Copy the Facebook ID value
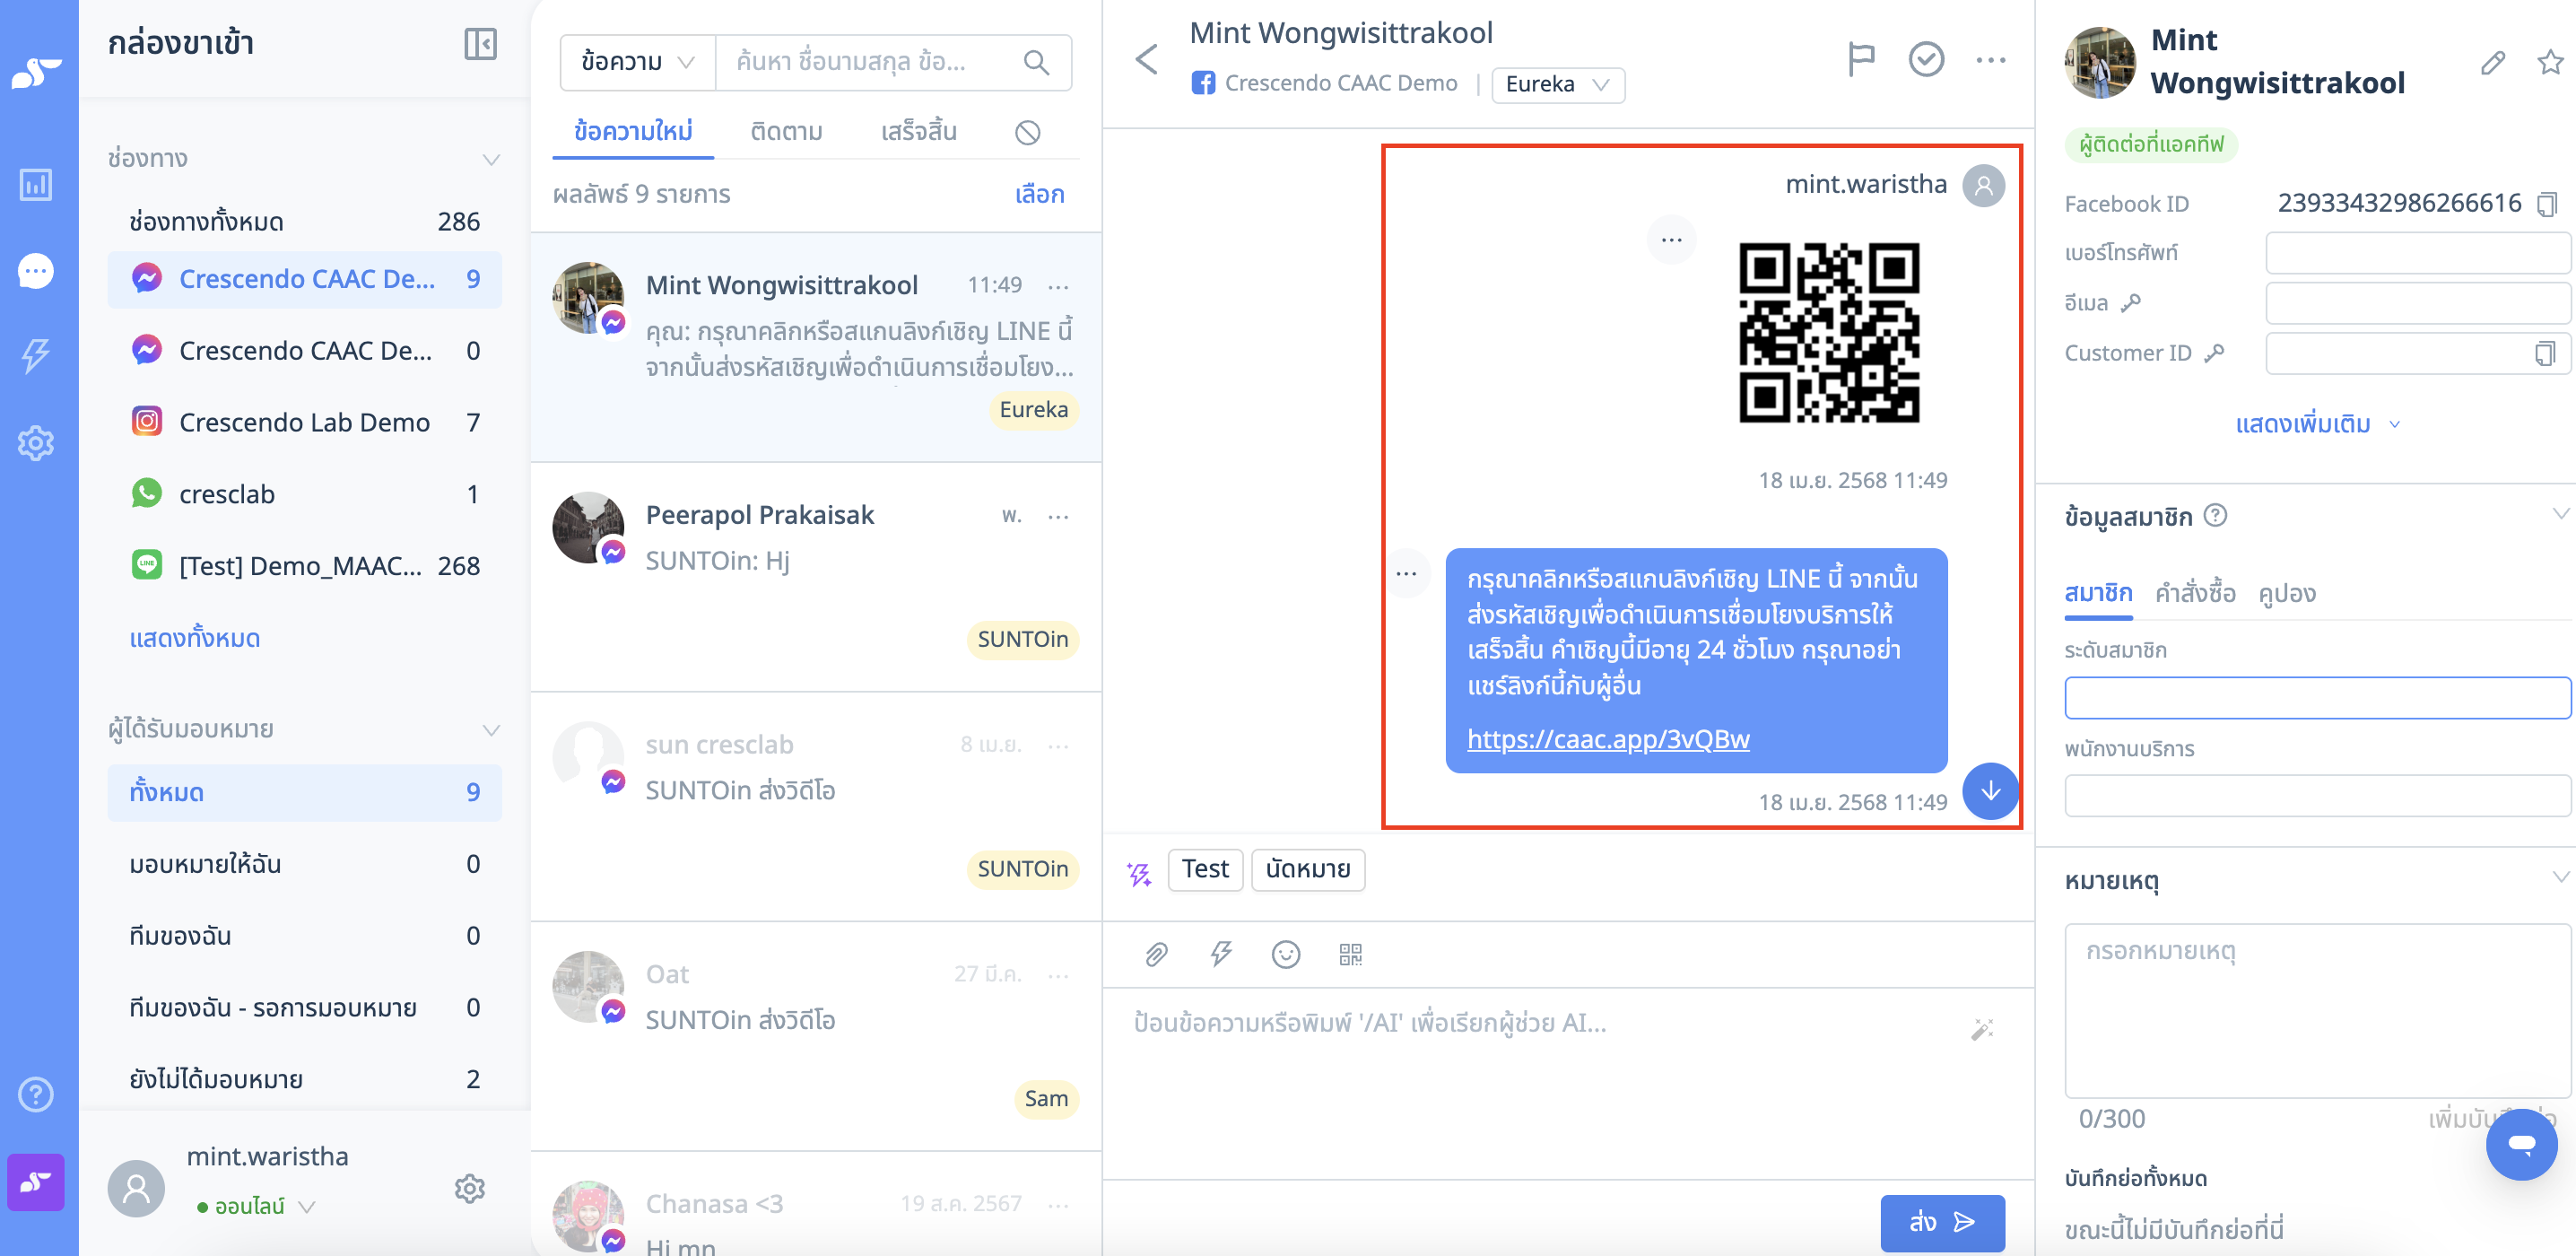The width and height of the screenshot is (2576, 1256). tap(2547, 204)
